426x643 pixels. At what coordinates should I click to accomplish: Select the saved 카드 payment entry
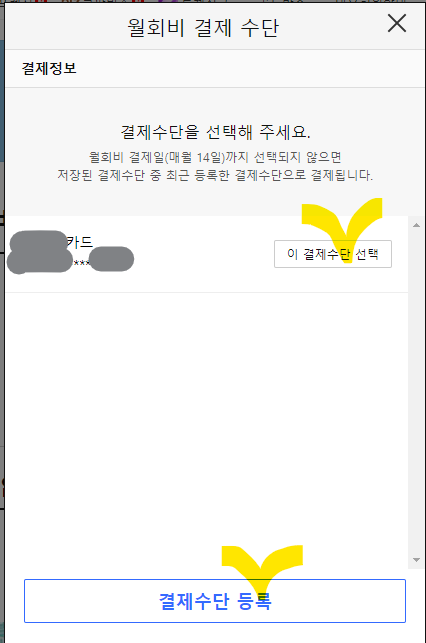(x=207, y=254)
